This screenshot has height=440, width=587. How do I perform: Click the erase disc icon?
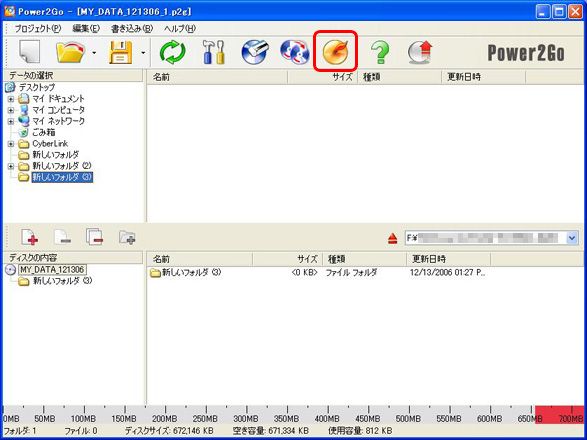coord(255,52)
